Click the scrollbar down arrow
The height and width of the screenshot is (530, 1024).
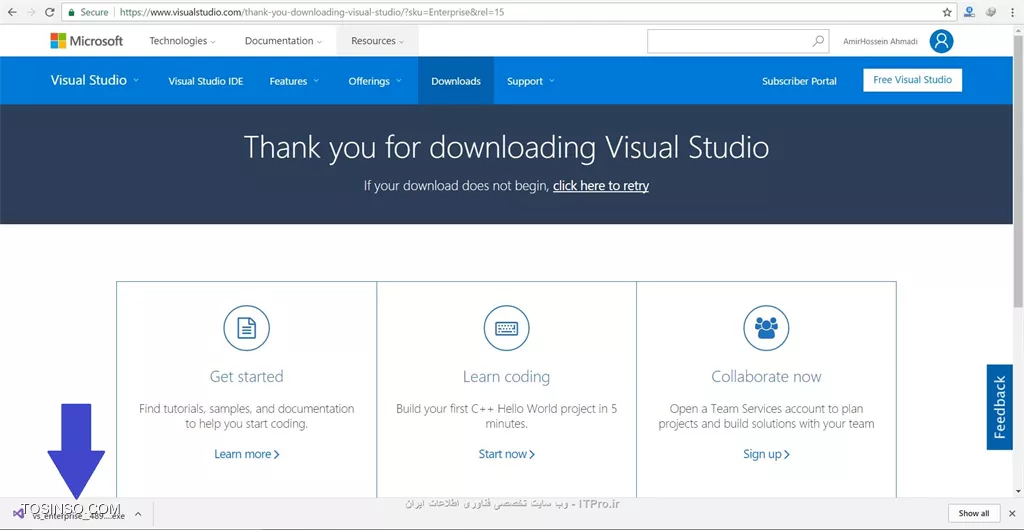pyautogui.click(x=1018, y=490)
